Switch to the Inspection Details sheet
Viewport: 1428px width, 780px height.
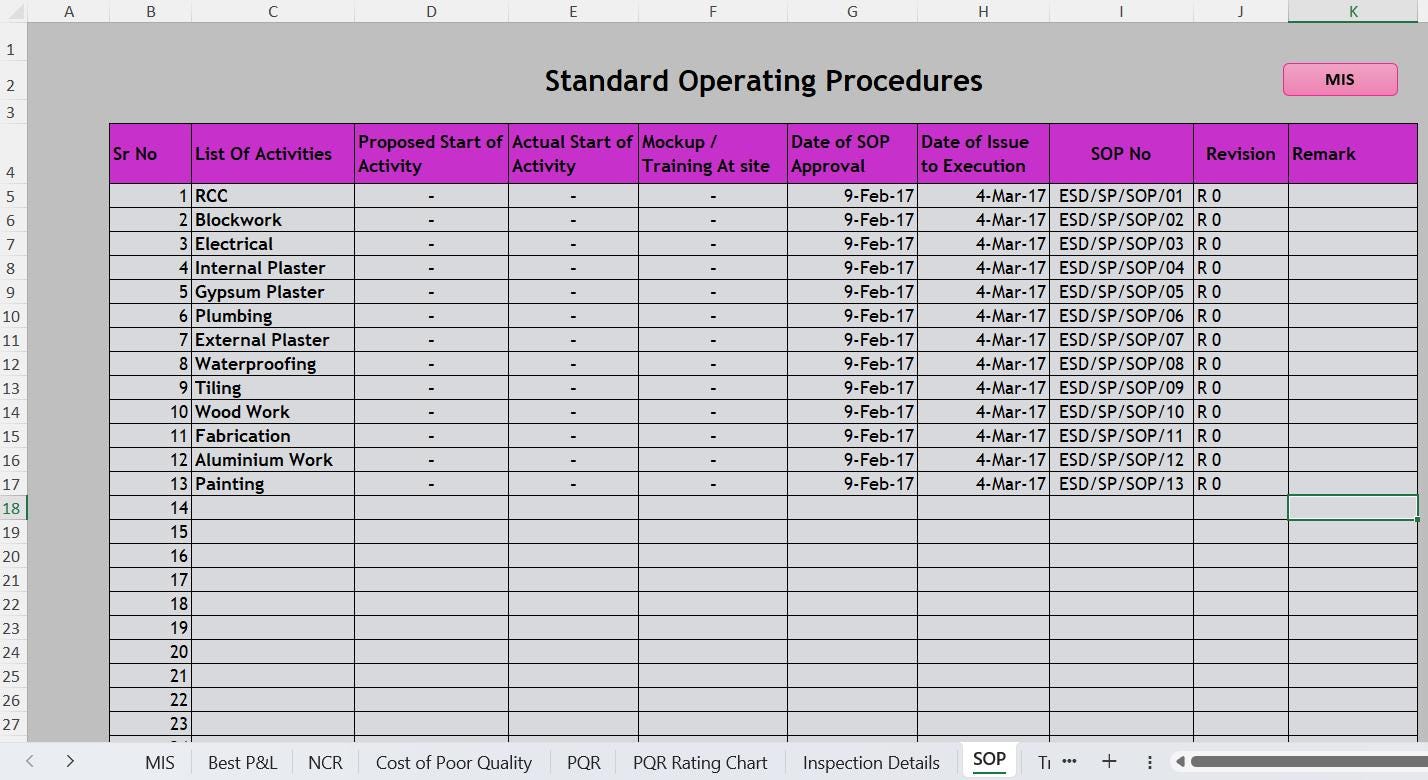click(x=869, y=762)
